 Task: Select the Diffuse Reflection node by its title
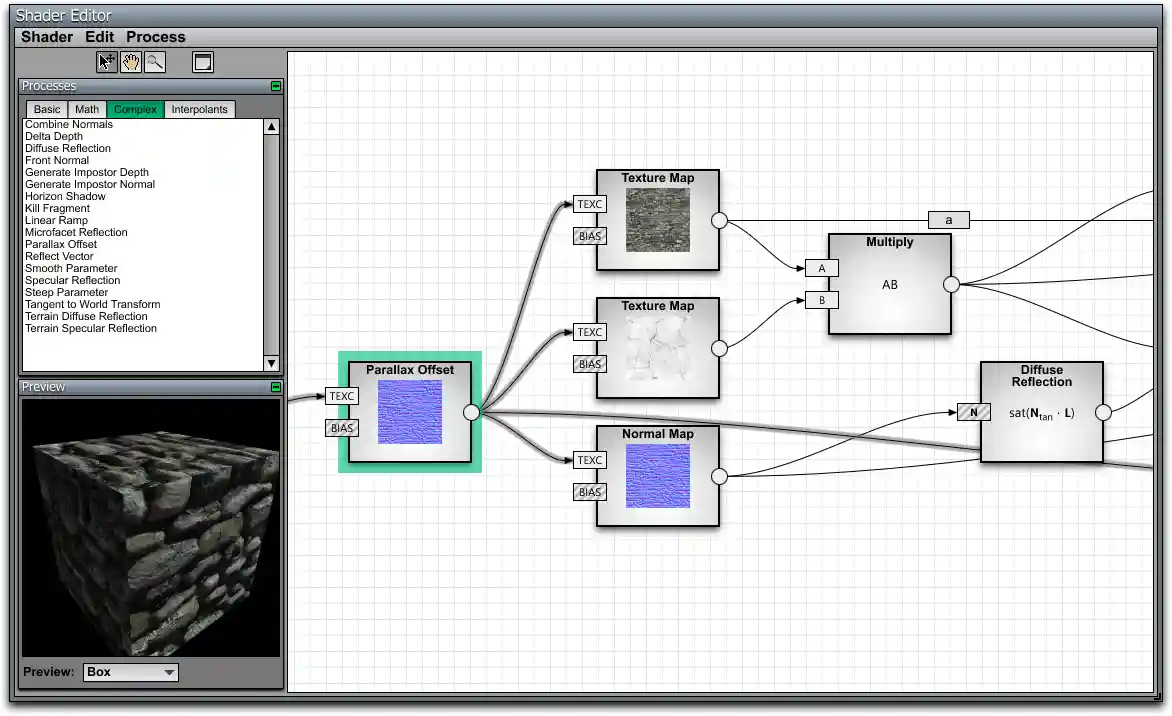click(x=1042, y=376)
